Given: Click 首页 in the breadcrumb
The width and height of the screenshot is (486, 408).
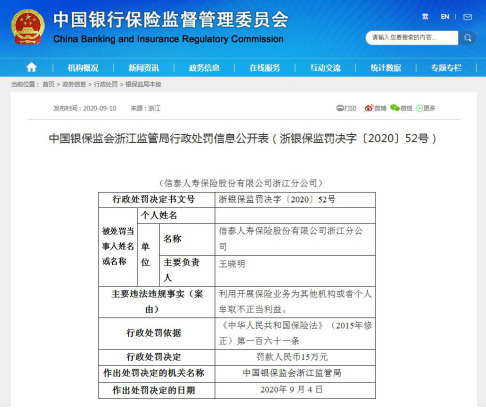Looking at the screenshot, I should point(48,84).
